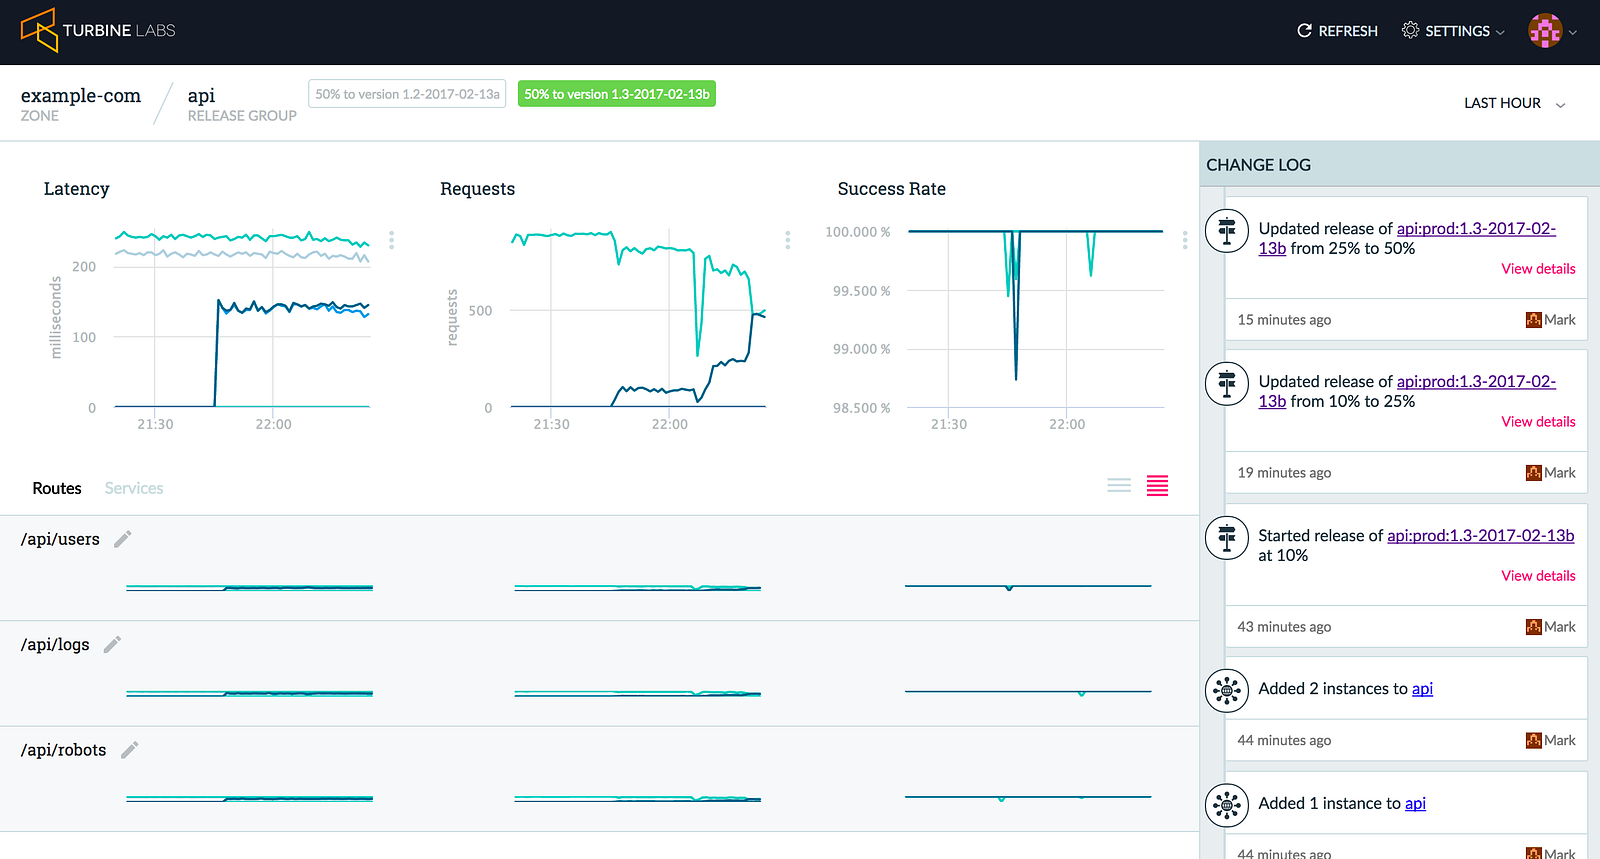The width and height of the screenshot is (1600, 859).
Task: Open the Success Rate chart options menu
Action: click(1185, 240)
